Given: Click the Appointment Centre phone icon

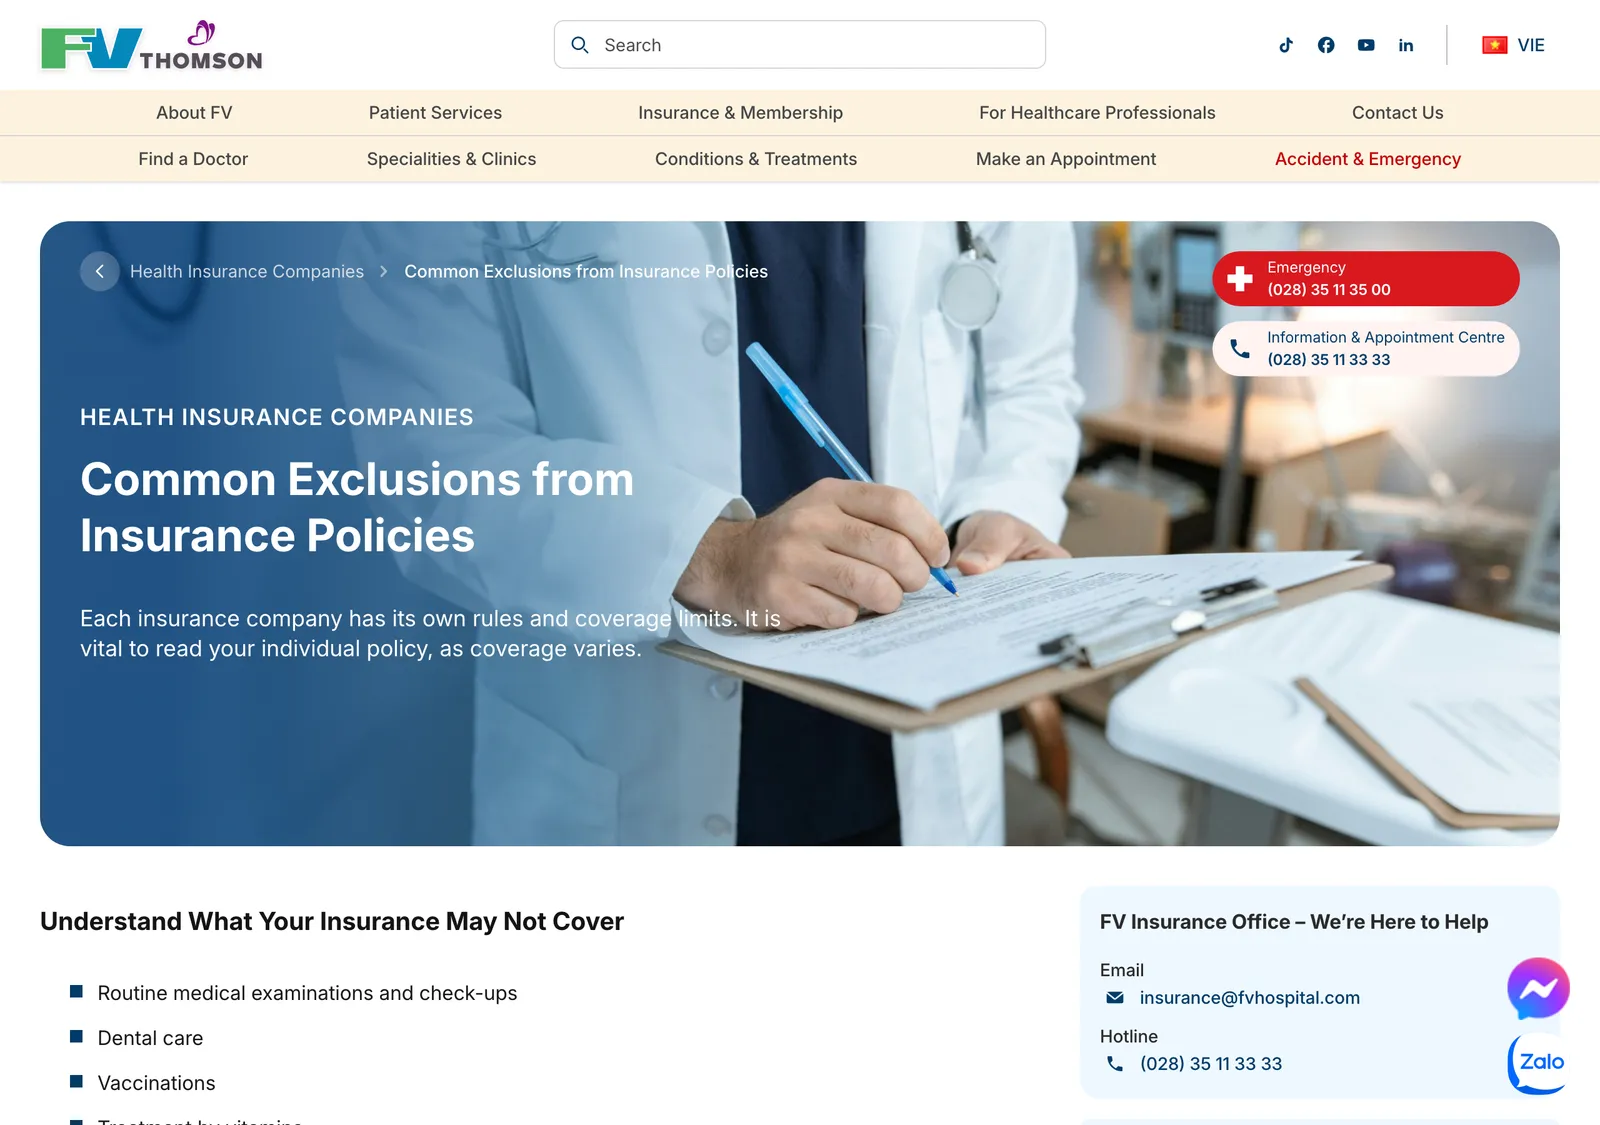Looking at the screenshot, I should click(x=1240, y=348).
